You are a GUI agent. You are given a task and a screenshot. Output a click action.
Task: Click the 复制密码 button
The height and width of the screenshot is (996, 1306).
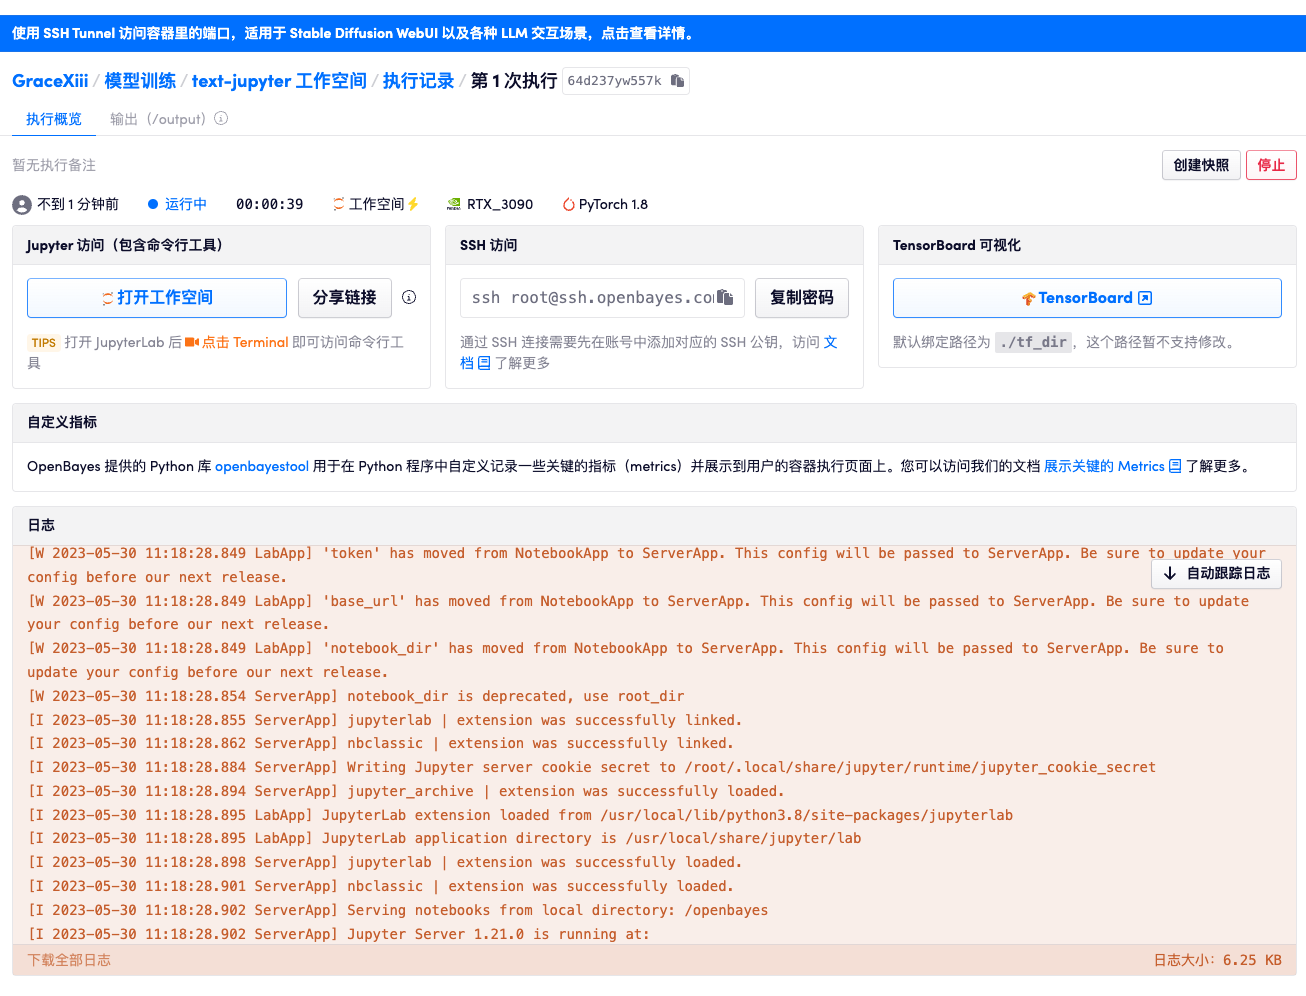click(801, 298)
